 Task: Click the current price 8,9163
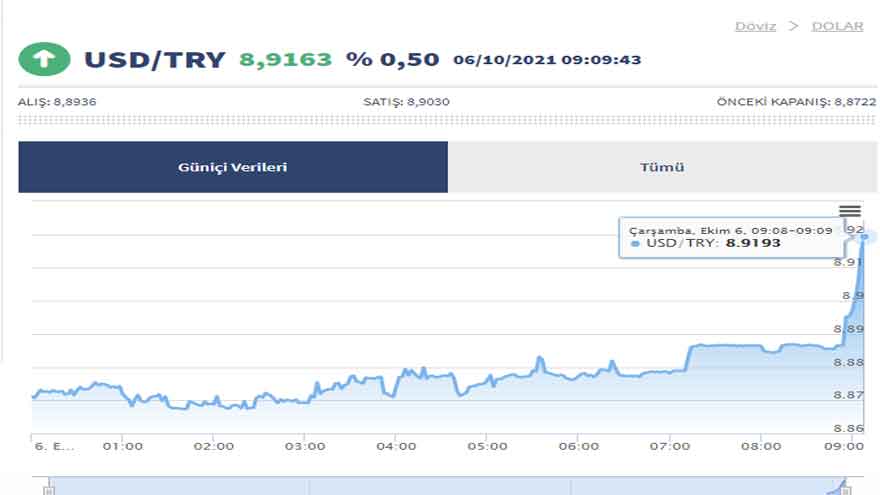point(286,59)
